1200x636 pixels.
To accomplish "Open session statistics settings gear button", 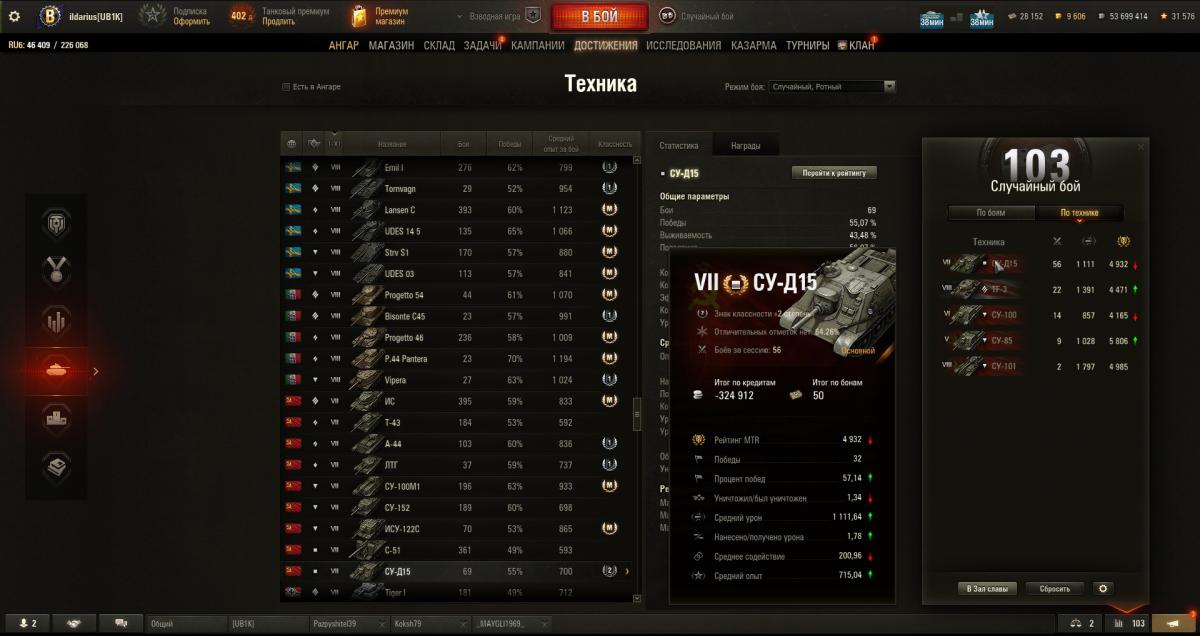I will pos(1103,589).
